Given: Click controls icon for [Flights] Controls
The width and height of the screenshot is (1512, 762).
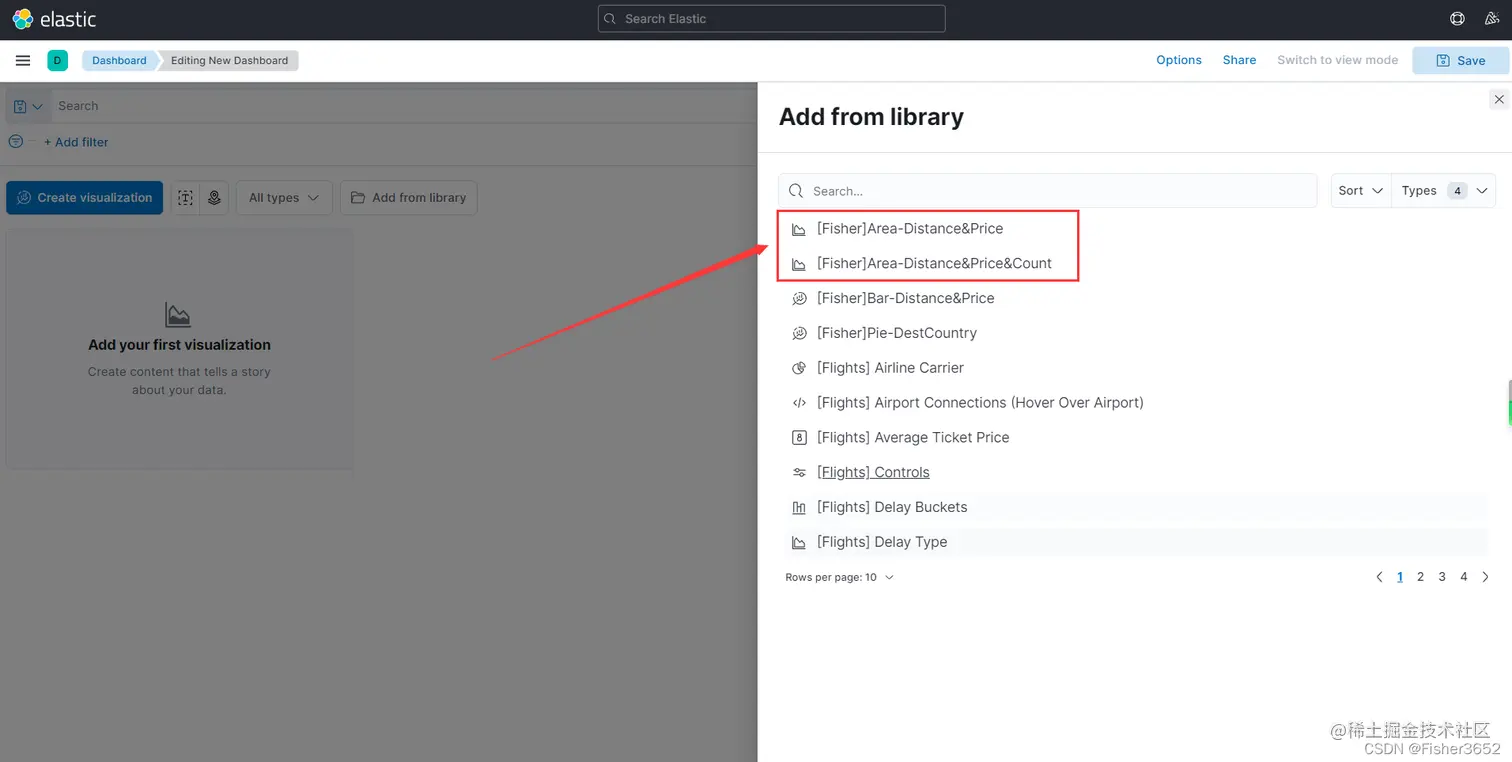Looking at the screenshot, I should pos(799,473).
